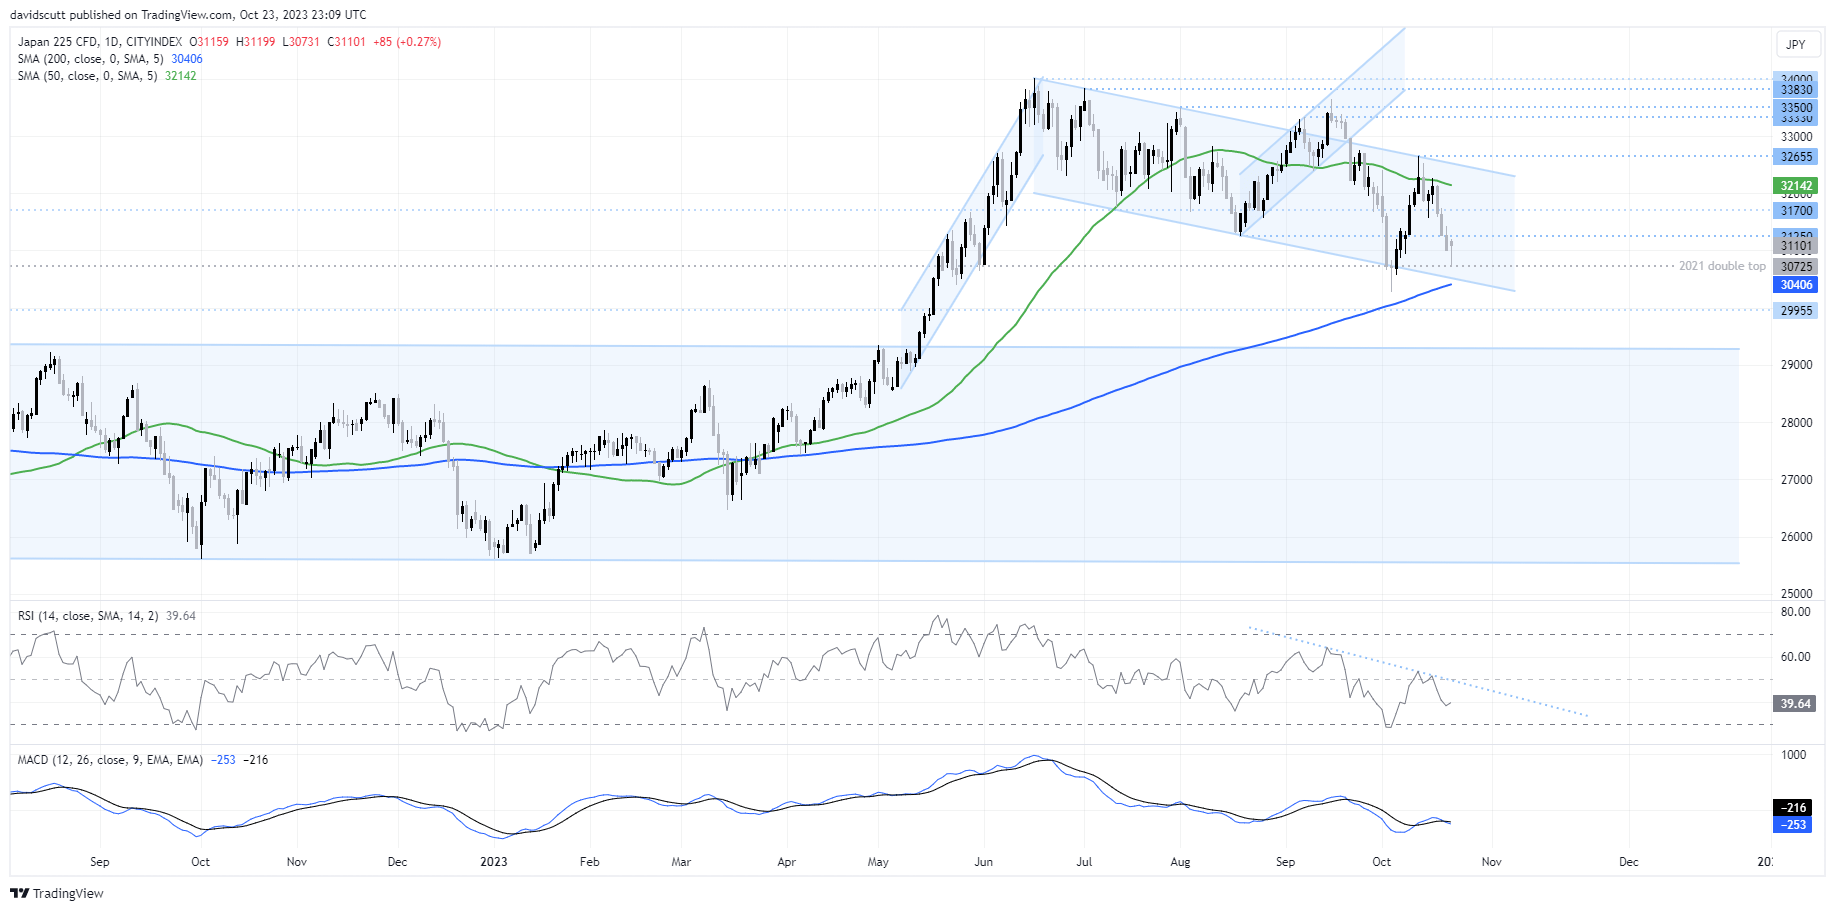Click the Jul label on time axis
1835x911 pixels.
1084,862
